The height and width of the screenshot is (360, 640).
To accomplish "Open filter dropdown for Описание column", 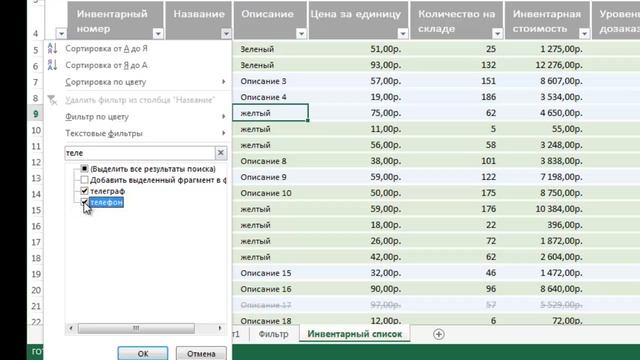I will 301,33.
